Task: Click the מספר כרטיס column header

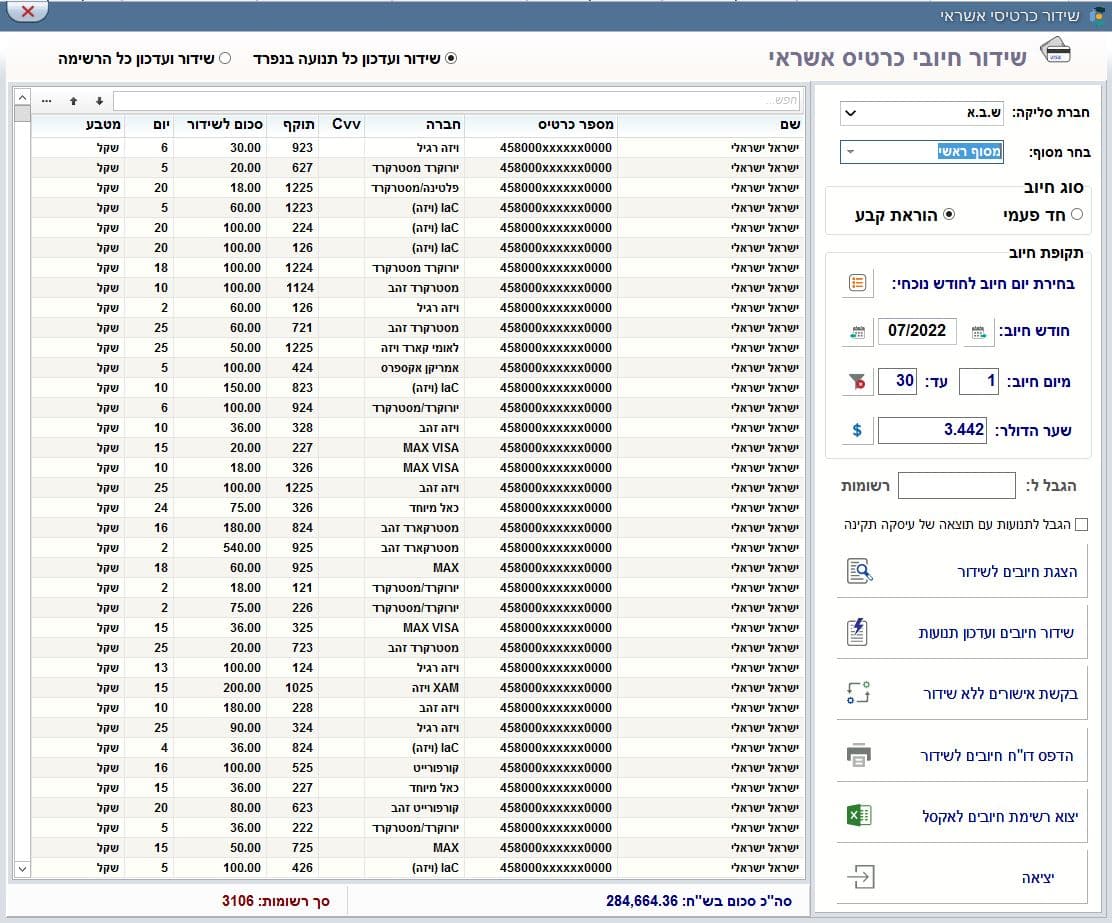Action: click(575, 125)
